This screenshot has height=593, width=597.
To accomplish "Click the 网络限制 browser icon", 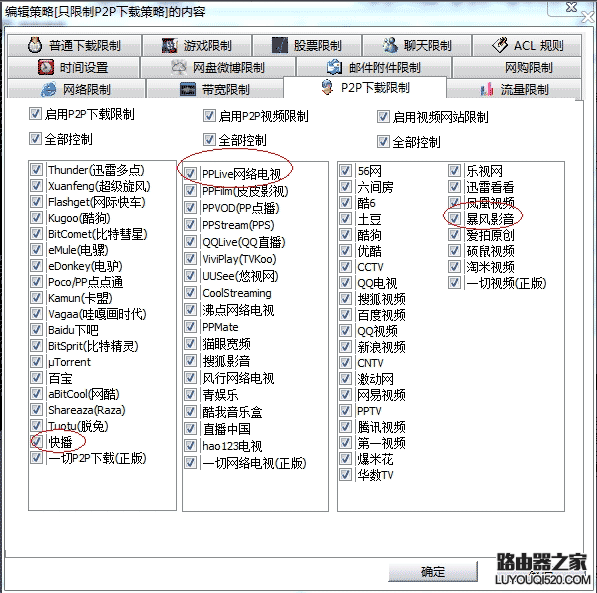I will click(49, 90).
